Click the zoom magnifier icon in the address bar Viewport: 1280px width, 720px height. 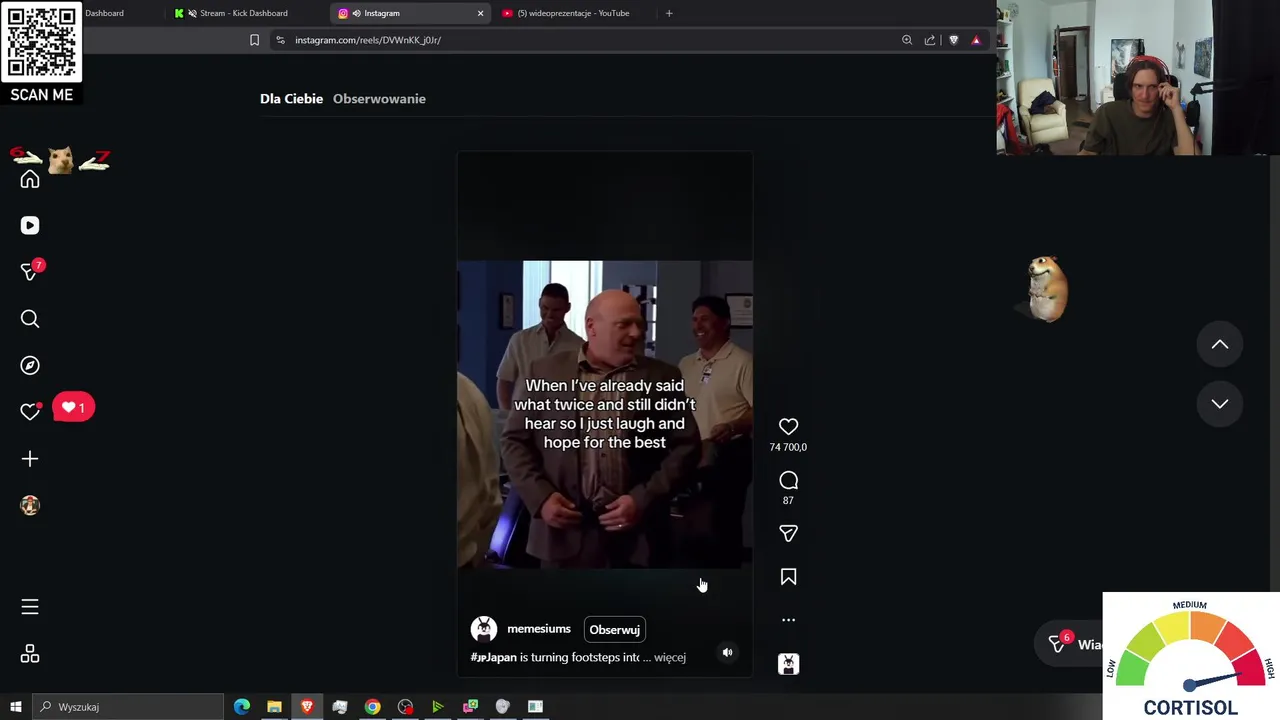(907, 40)
